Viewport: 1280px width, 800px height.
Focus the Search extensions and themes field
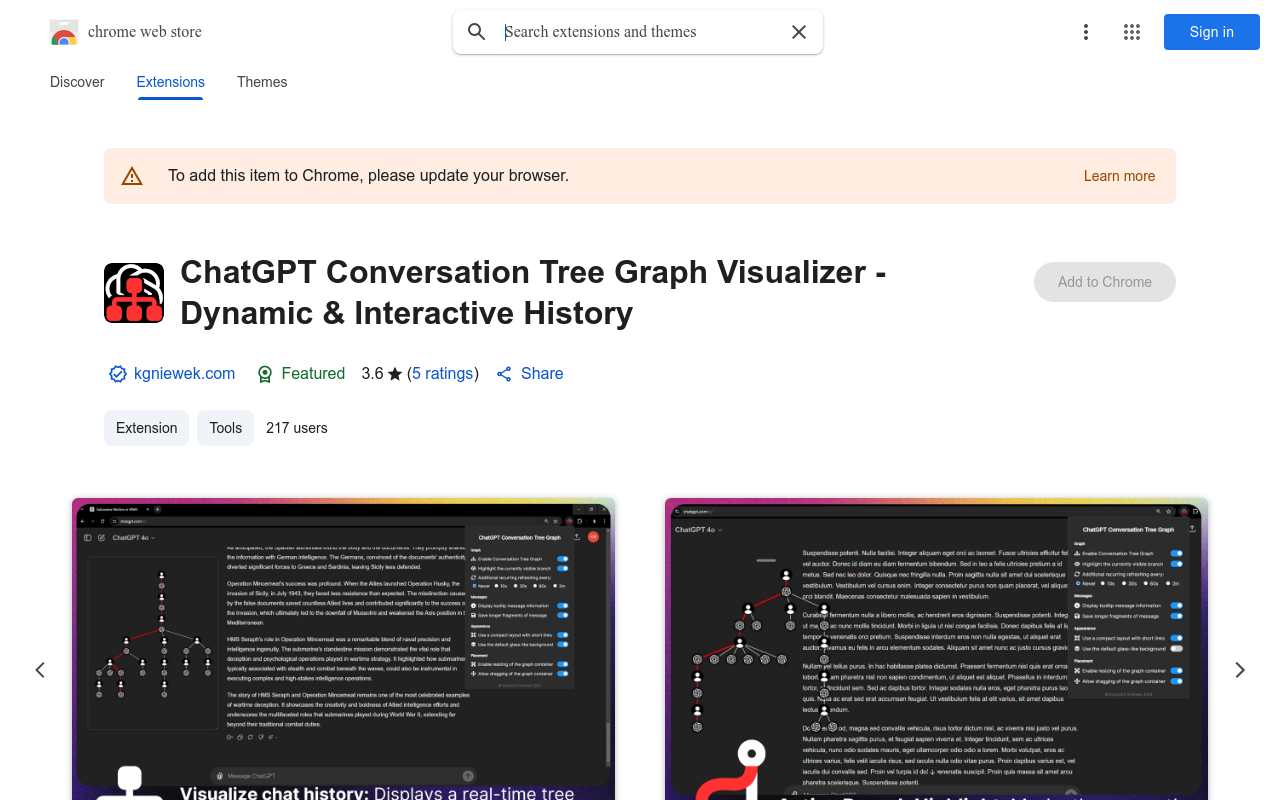point(640,32)
